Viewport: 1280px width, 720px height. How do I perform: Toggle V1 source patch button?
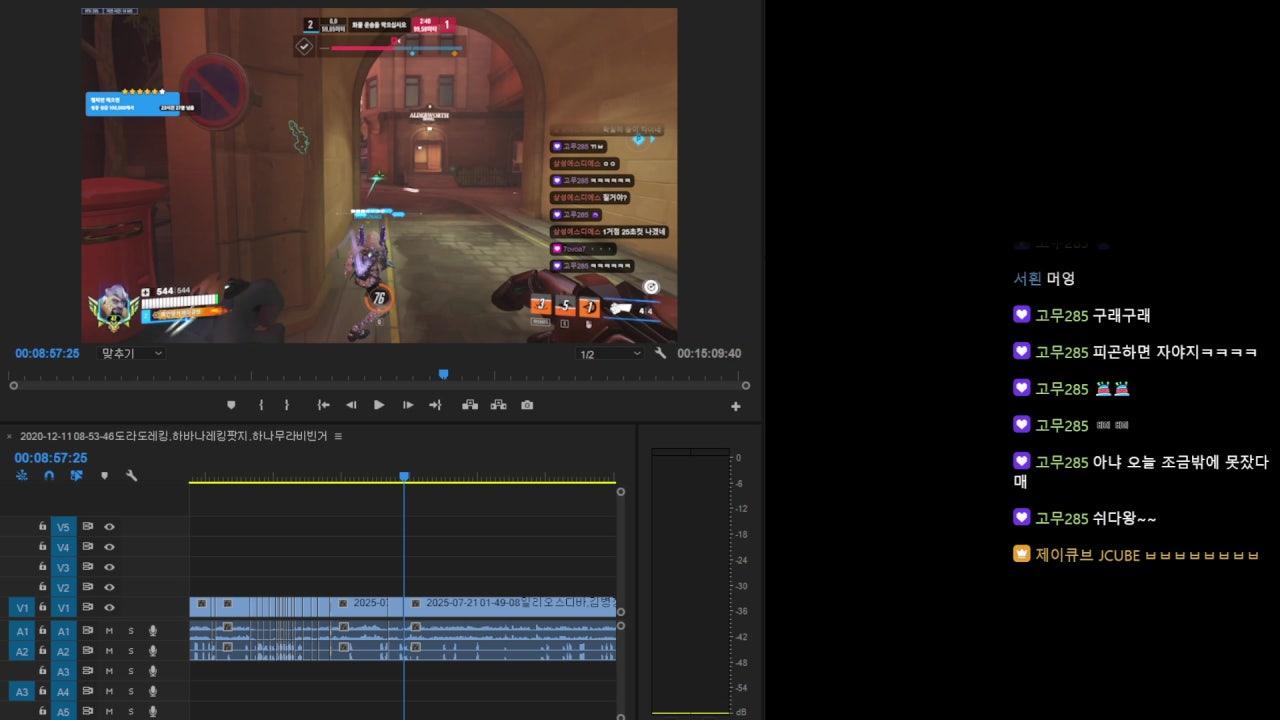pos(21,607)
